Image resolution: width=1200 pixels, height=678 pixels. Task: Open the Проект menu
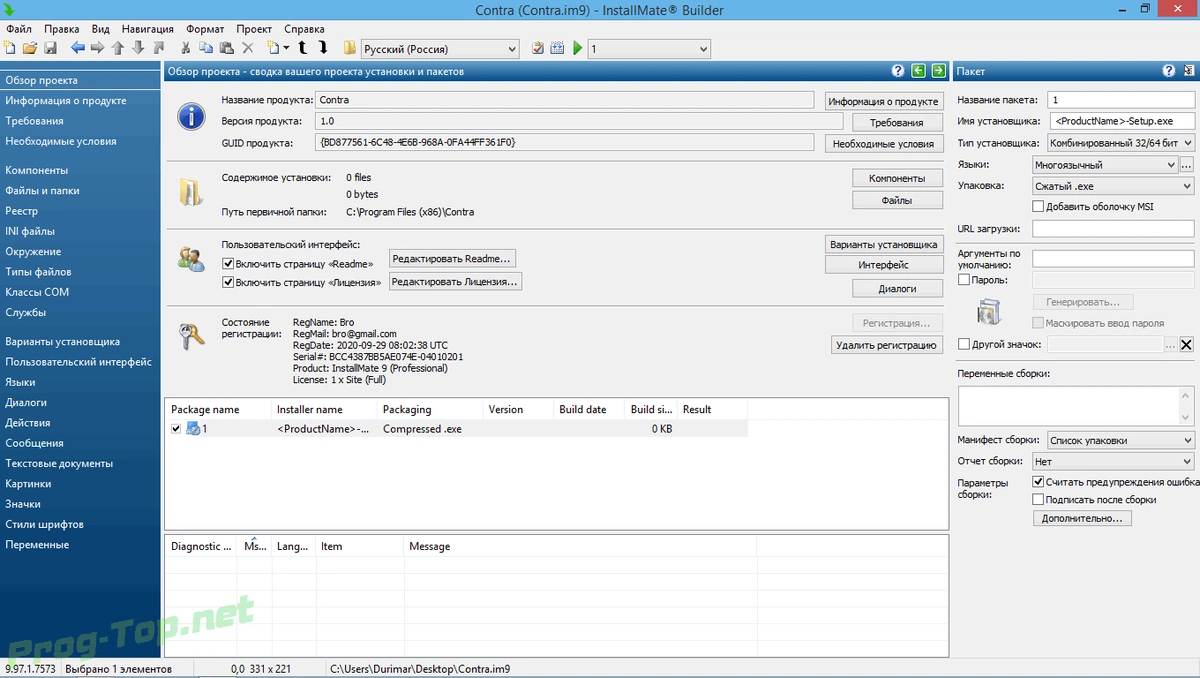coord(254,29)
